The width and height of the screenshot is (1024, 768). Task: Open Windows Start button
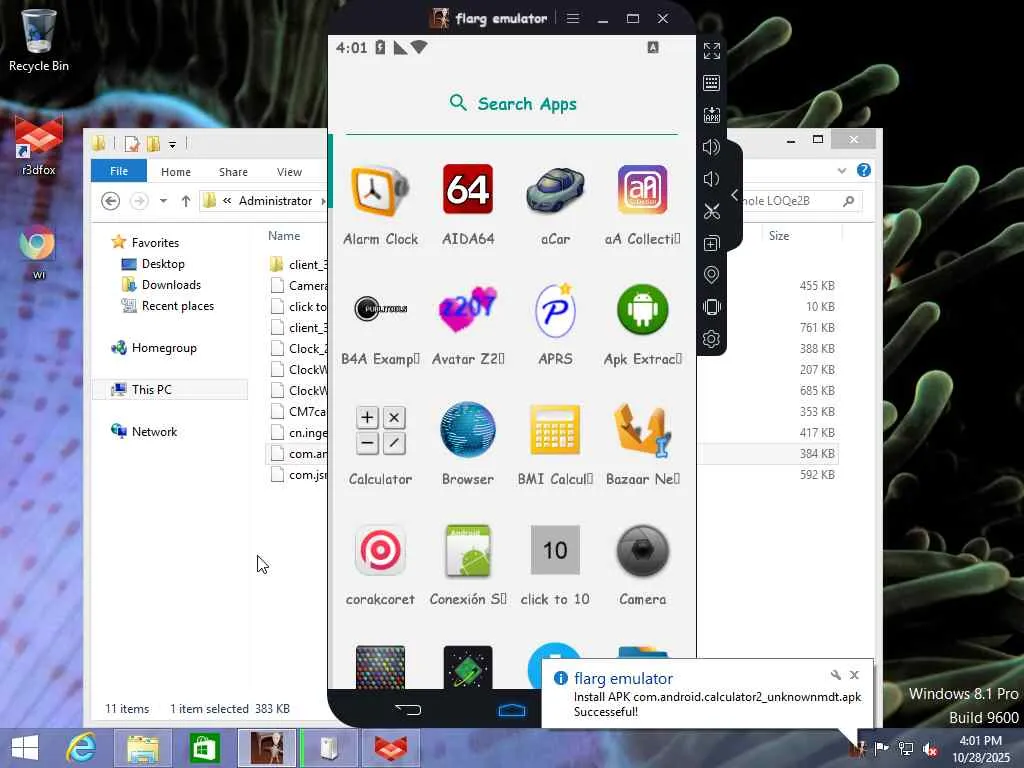point(25,748)
